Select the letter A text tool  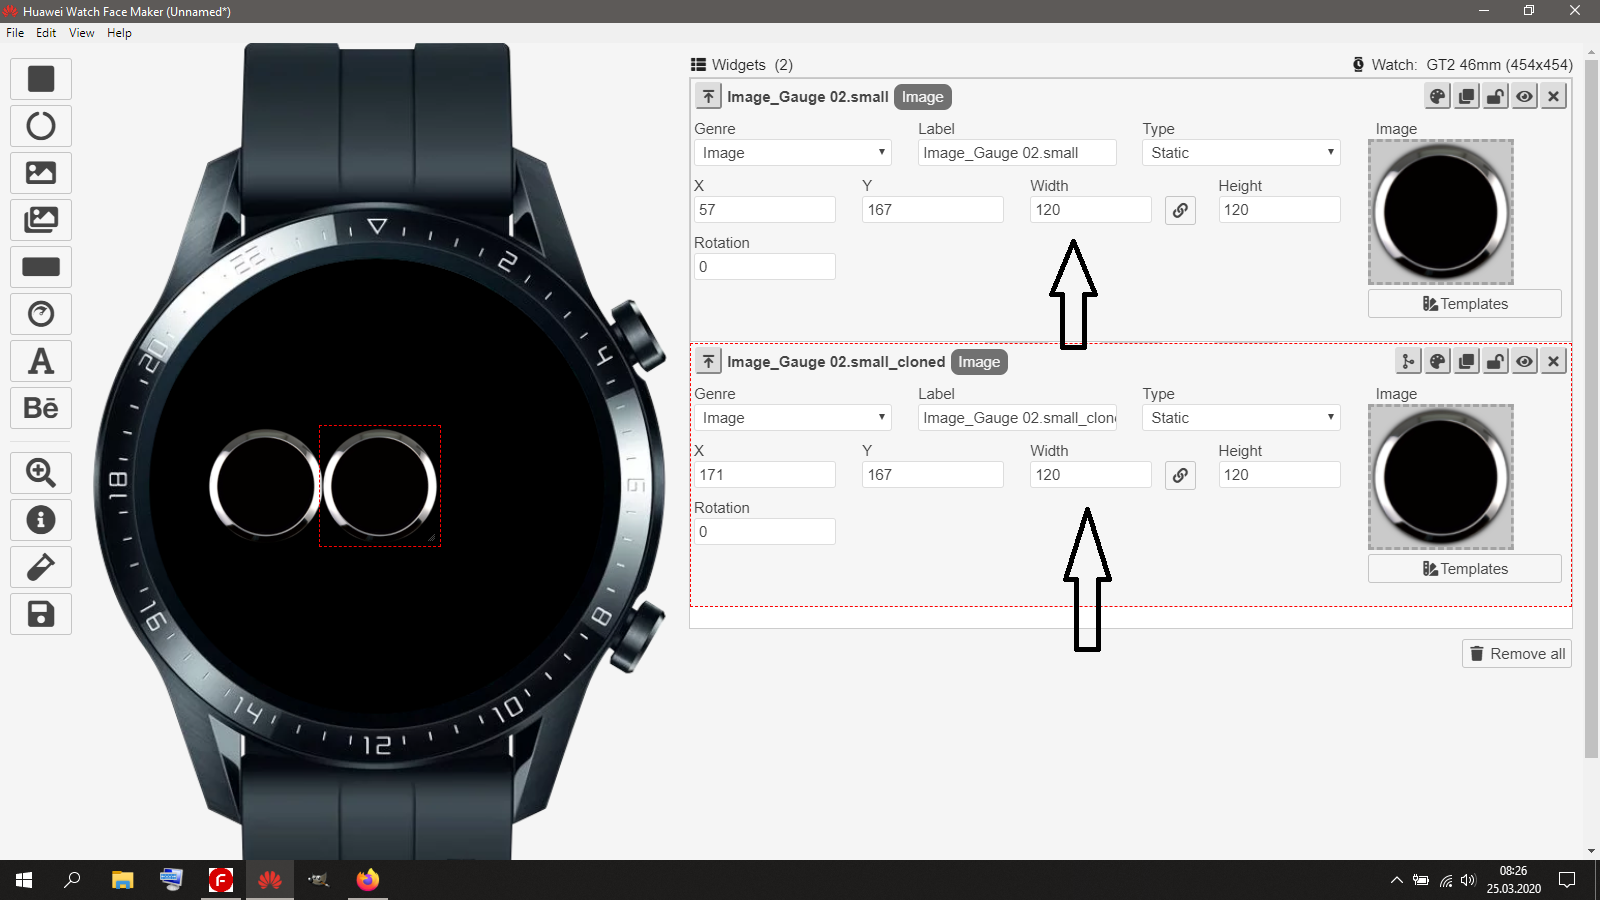pyautogui.click(x=41, y=361)
